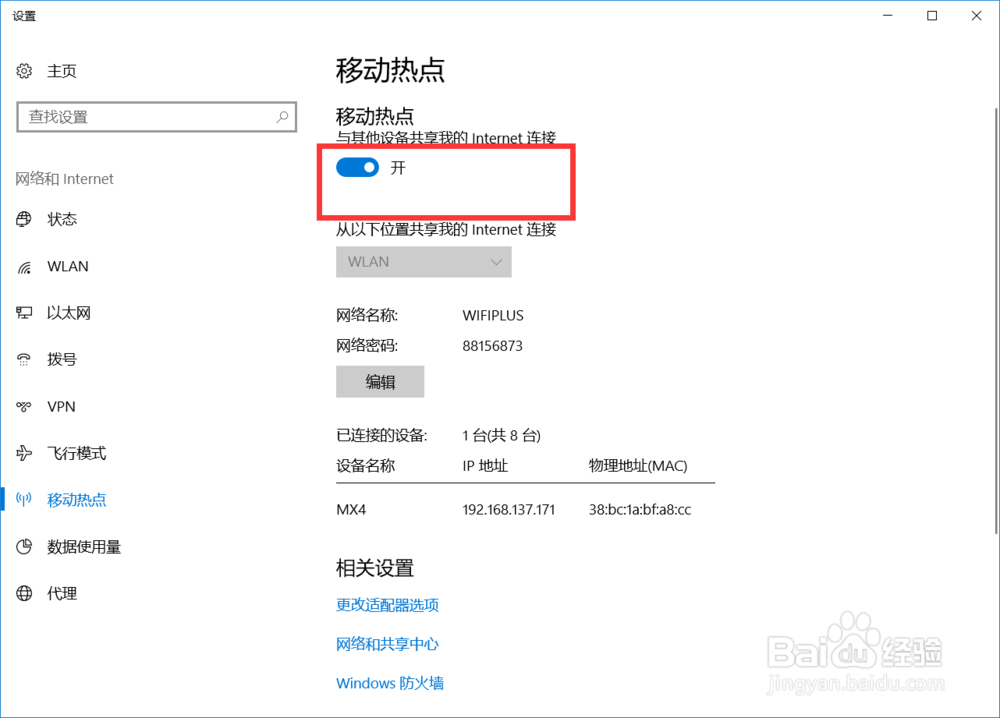Click the 主页 gear icon
The height and width of the screenshot is (718, 1000).
click(x=24, y=70)
